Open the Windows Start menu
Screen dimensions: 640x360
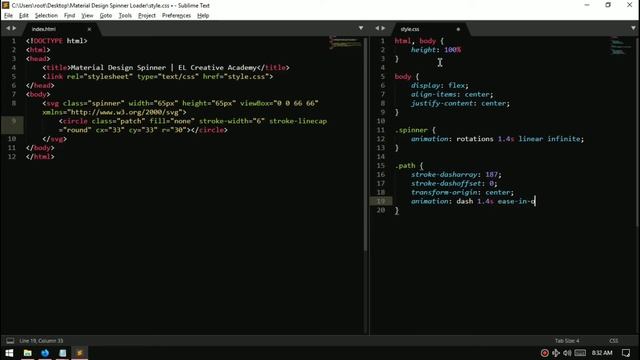coord(9,353)
